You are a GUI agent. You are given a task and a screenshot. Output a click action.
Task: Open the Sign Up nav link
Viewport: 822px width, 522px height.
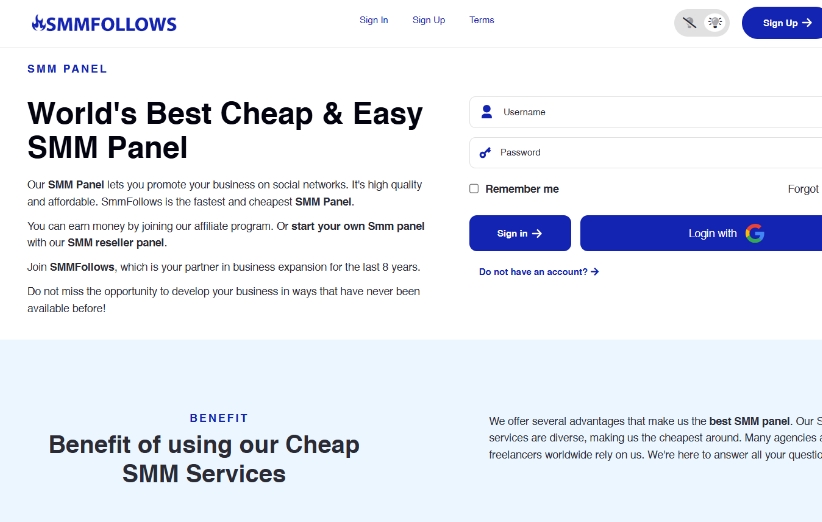coord(428,20)
